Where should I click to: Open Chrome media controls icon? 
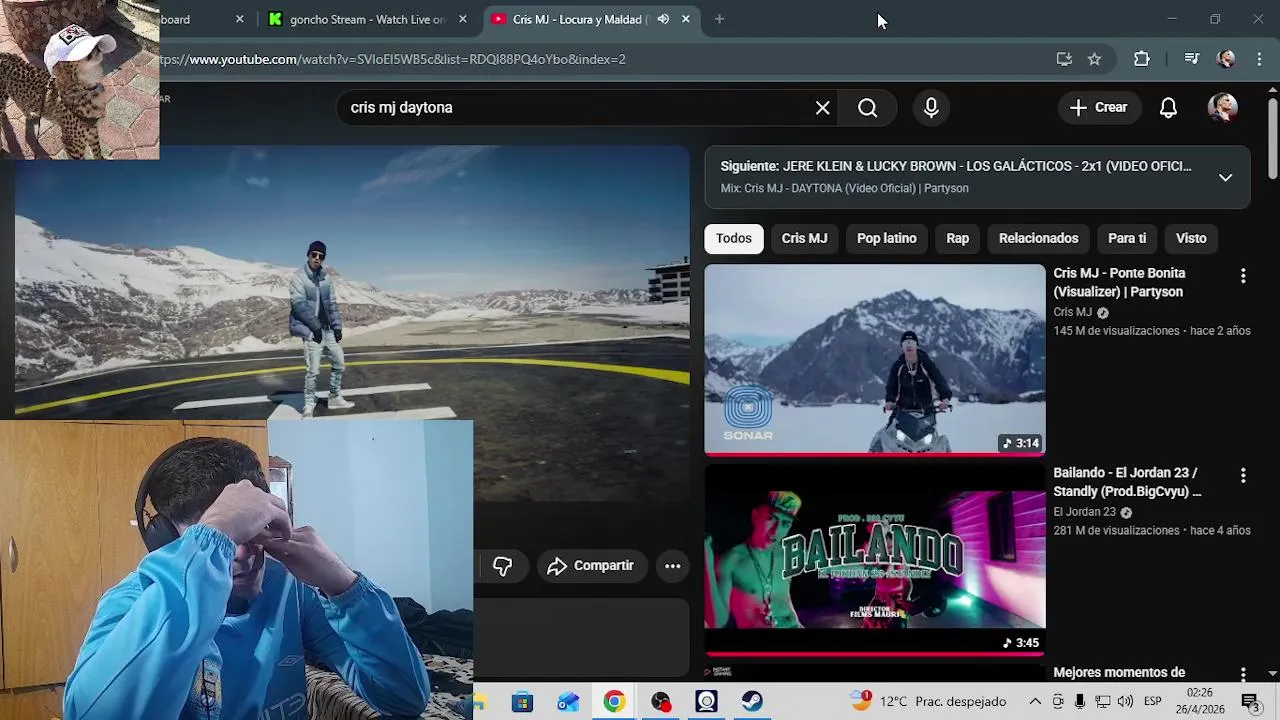coord(1191,59)
